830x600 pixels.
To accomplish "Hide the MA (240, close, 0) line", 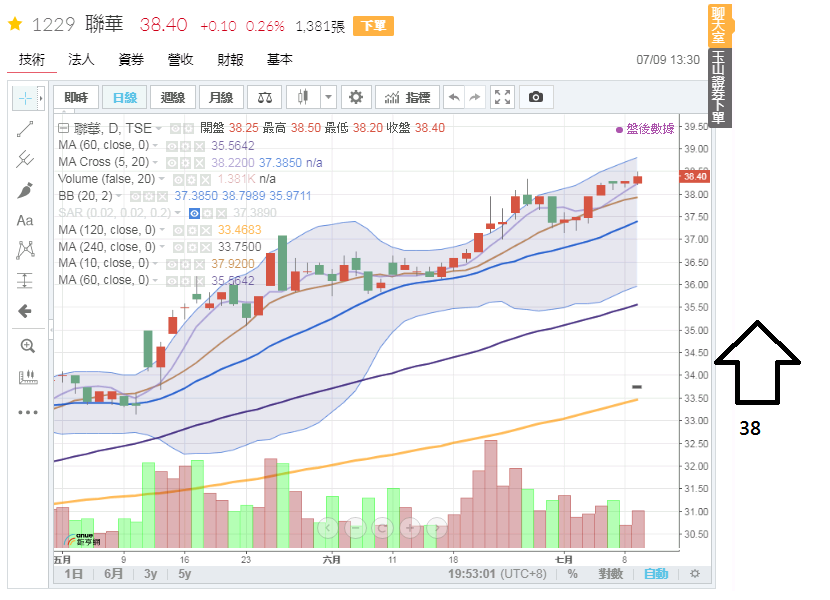I will point(178,247).
